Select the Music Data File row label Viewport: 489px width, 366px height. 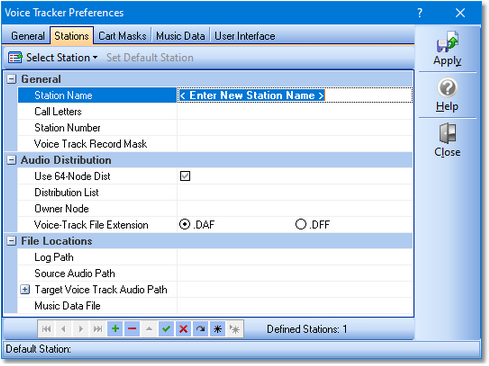pos(67,306)
